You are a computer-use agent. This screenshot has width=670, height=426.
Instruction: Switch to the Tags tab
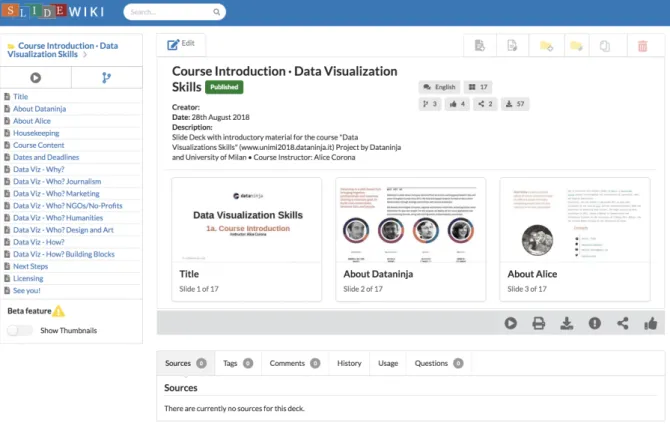238,364
